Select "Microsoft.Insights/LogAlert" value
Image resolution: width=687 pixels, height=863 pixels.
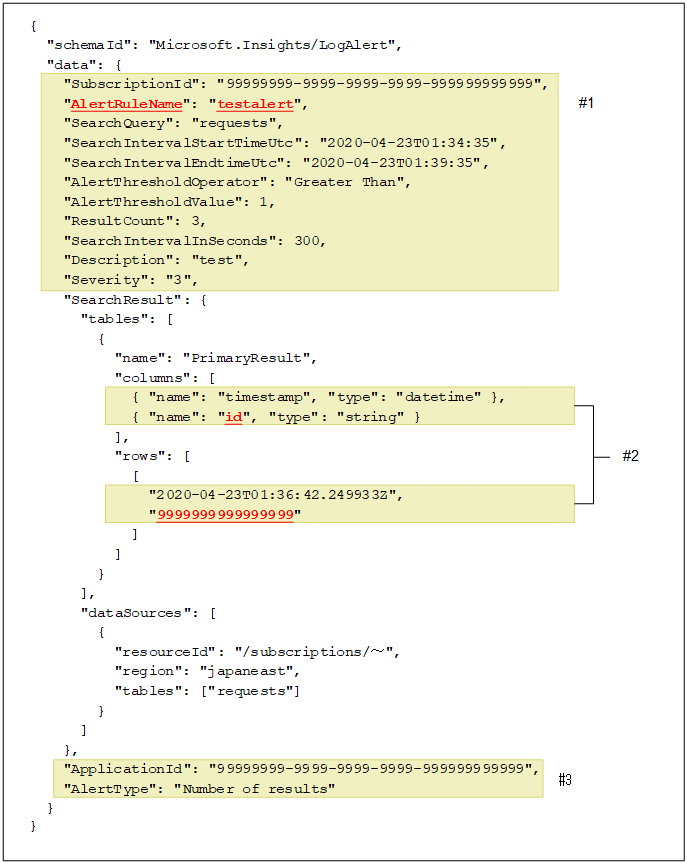271,45
